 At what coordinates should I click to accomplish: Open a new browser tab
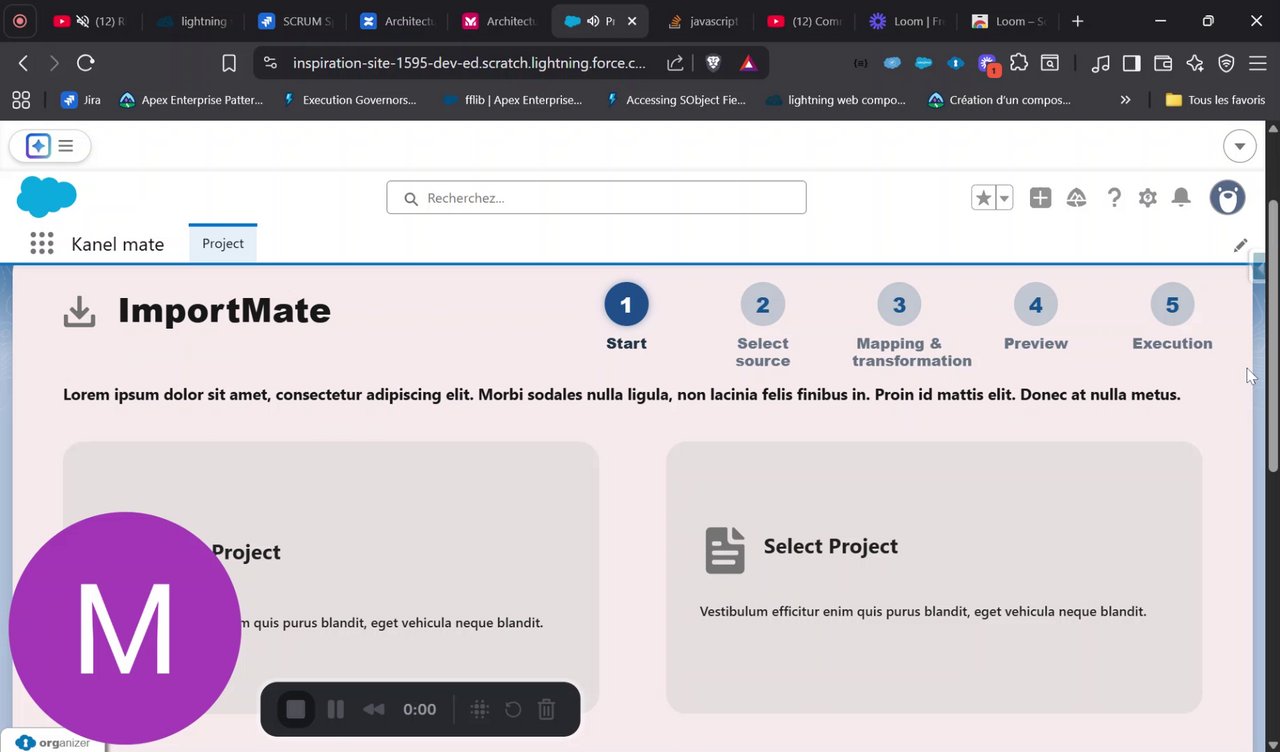[x=1077, y=21]
